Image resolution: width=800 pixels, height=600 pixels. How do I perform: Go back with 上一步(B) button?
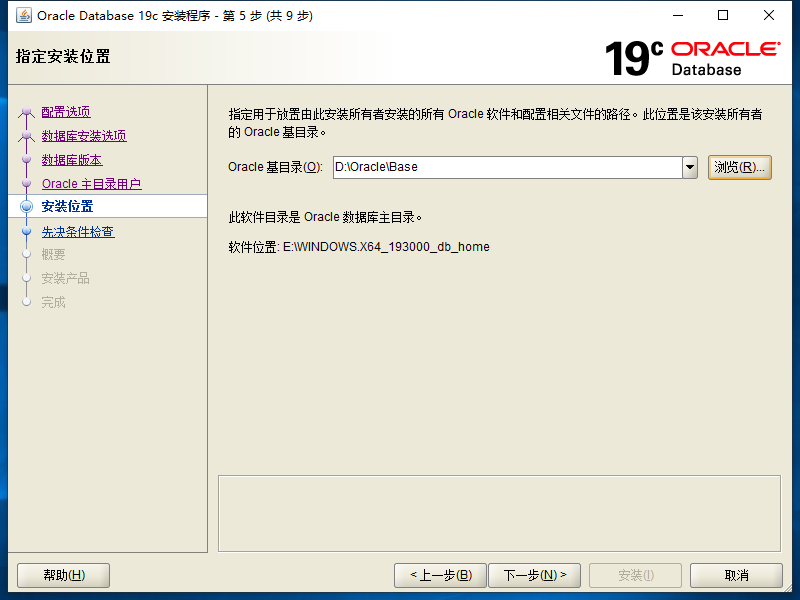click(441, 576)
